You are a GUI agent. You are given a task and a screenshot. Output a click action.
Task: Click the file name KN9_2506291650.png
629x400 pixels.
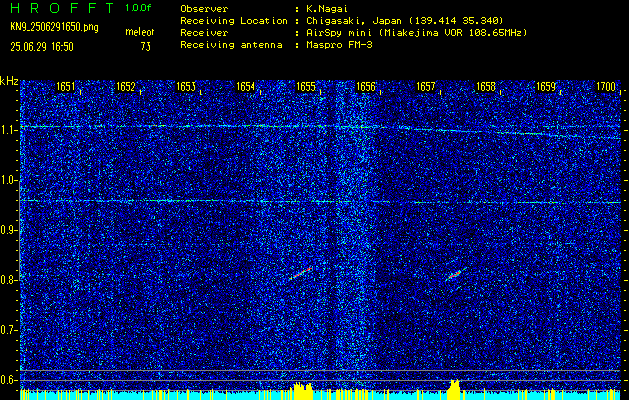pos(54,28)
